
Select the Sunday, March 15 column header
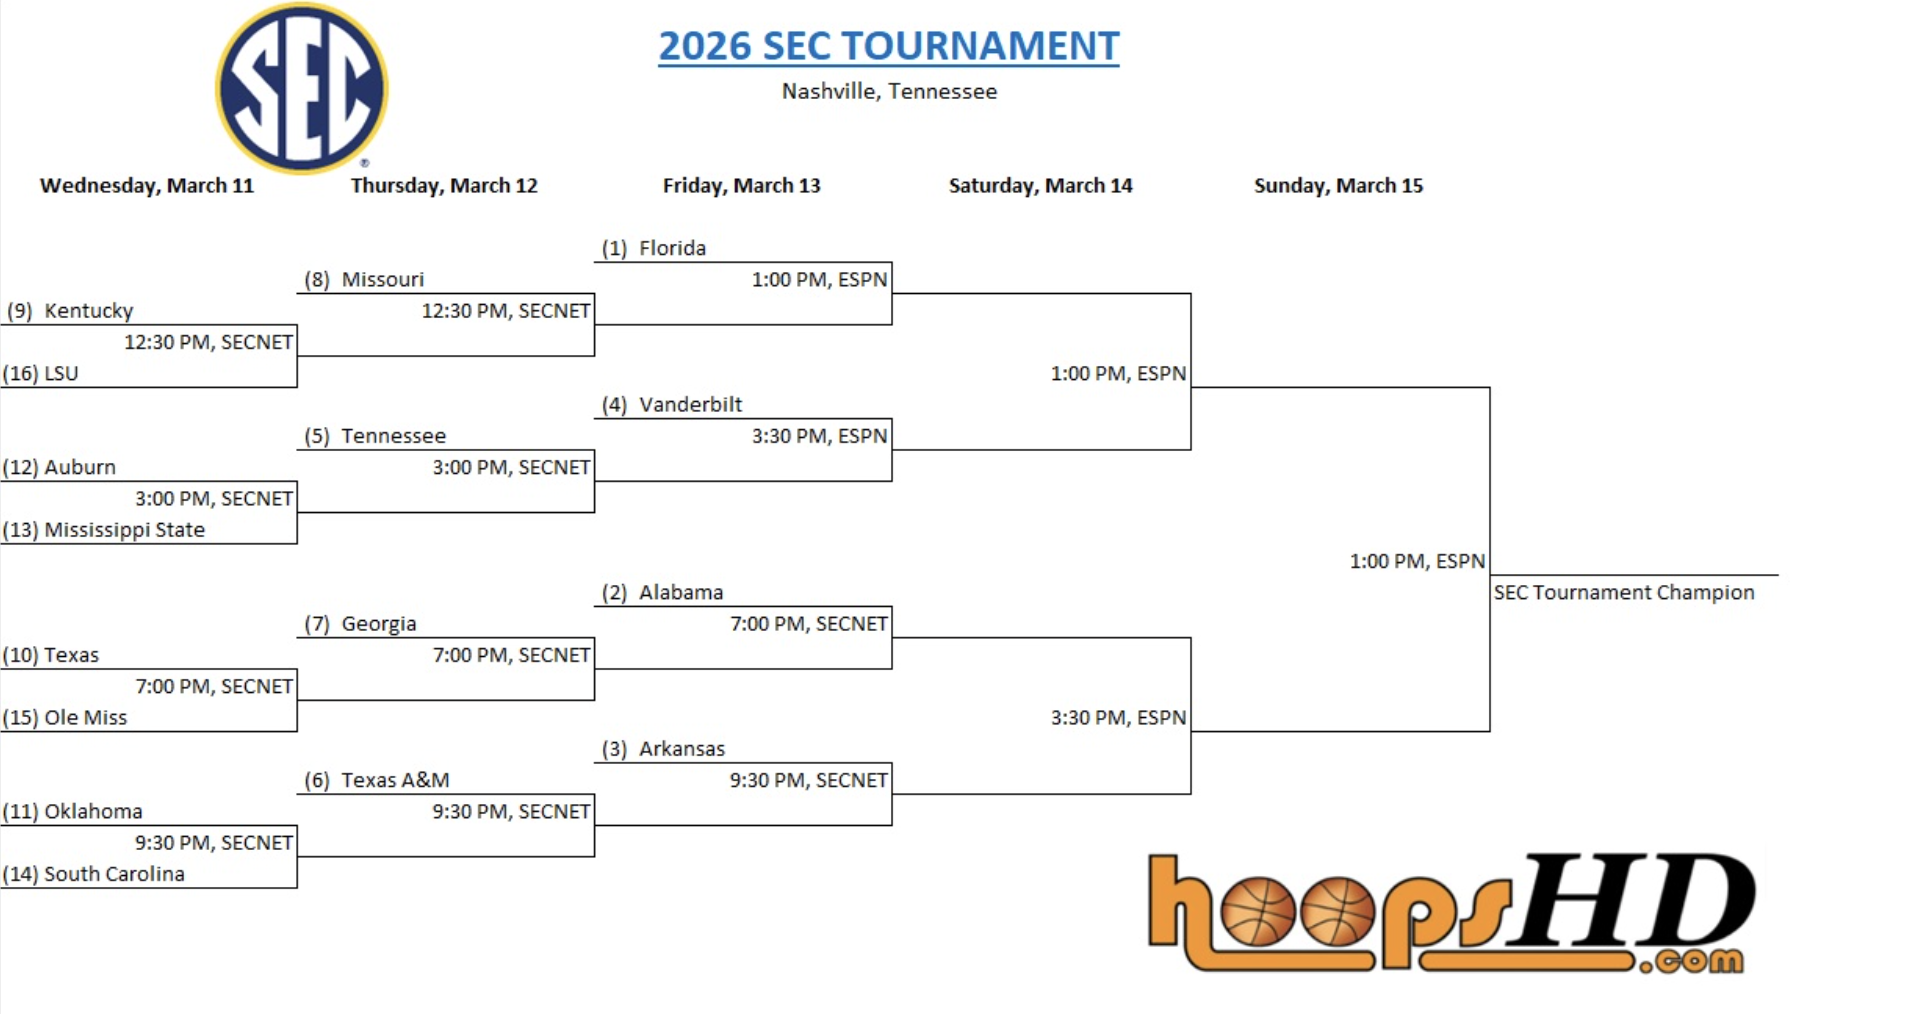point(1338,185)
